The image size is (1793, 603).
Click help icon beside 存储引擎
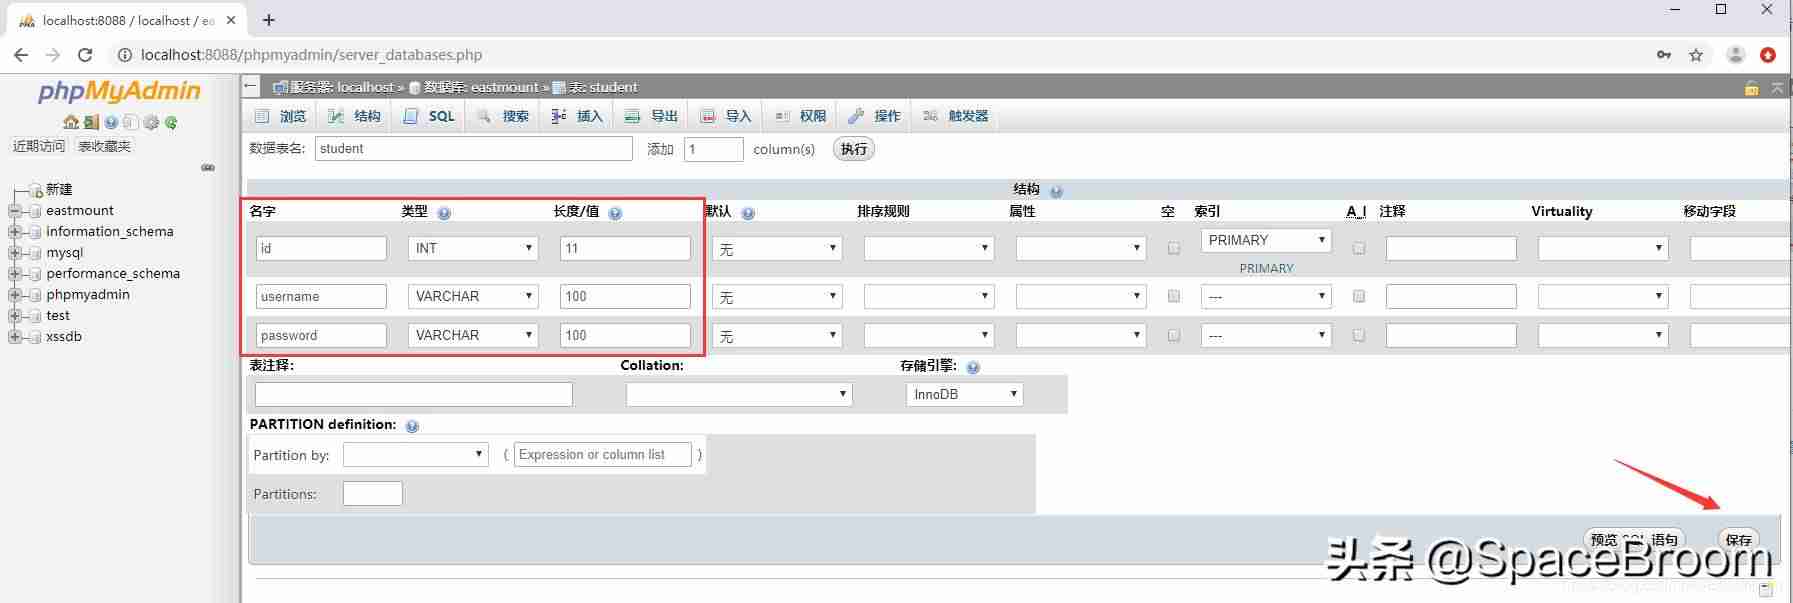[x=973, y=367]
